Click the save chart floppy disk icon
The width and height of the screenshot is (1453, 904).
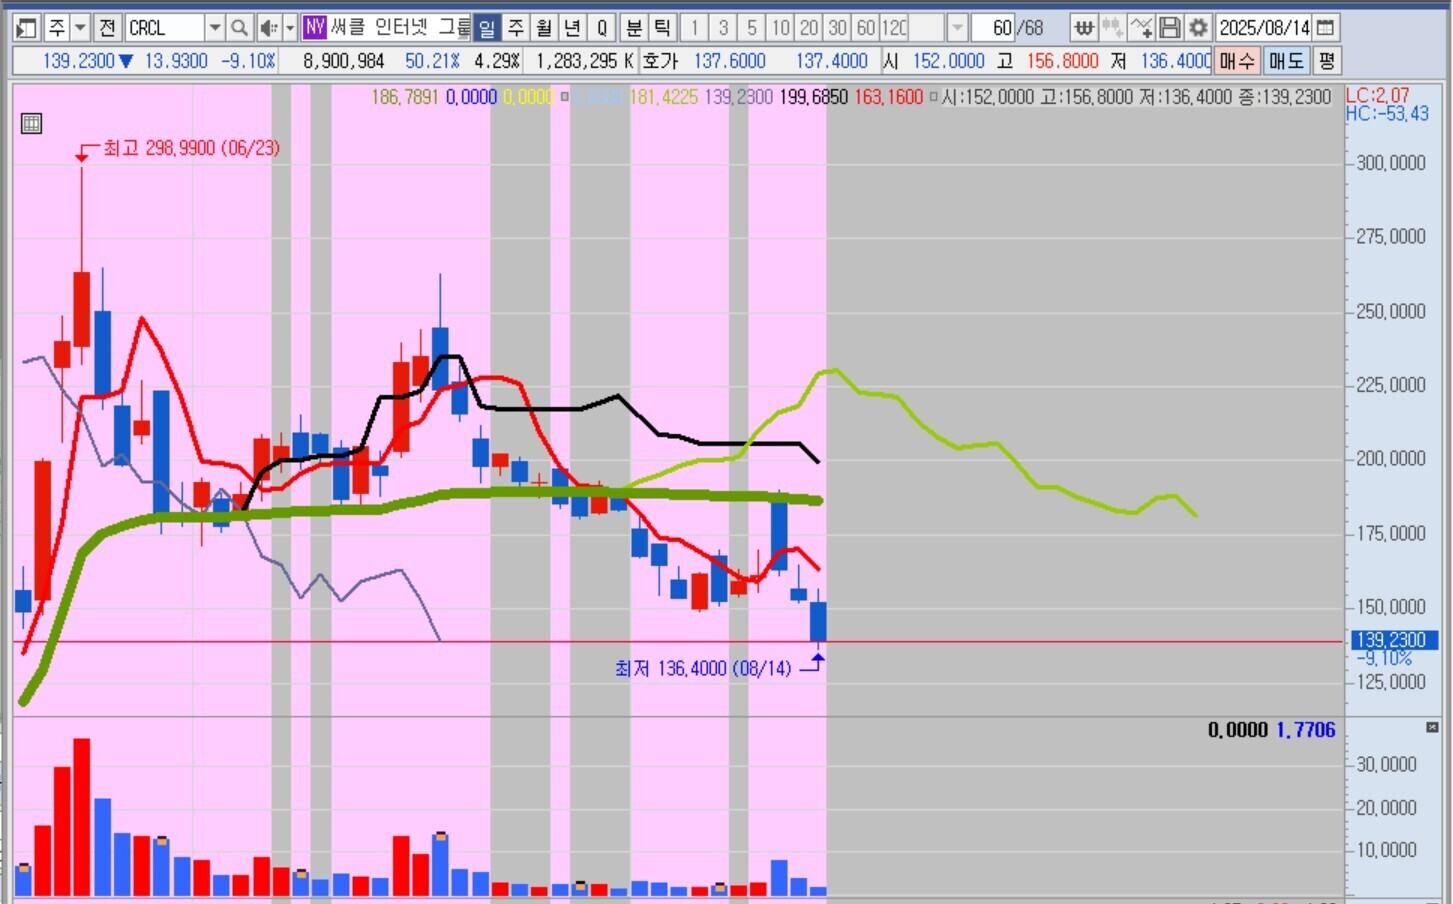click(x=1170, y=28)
